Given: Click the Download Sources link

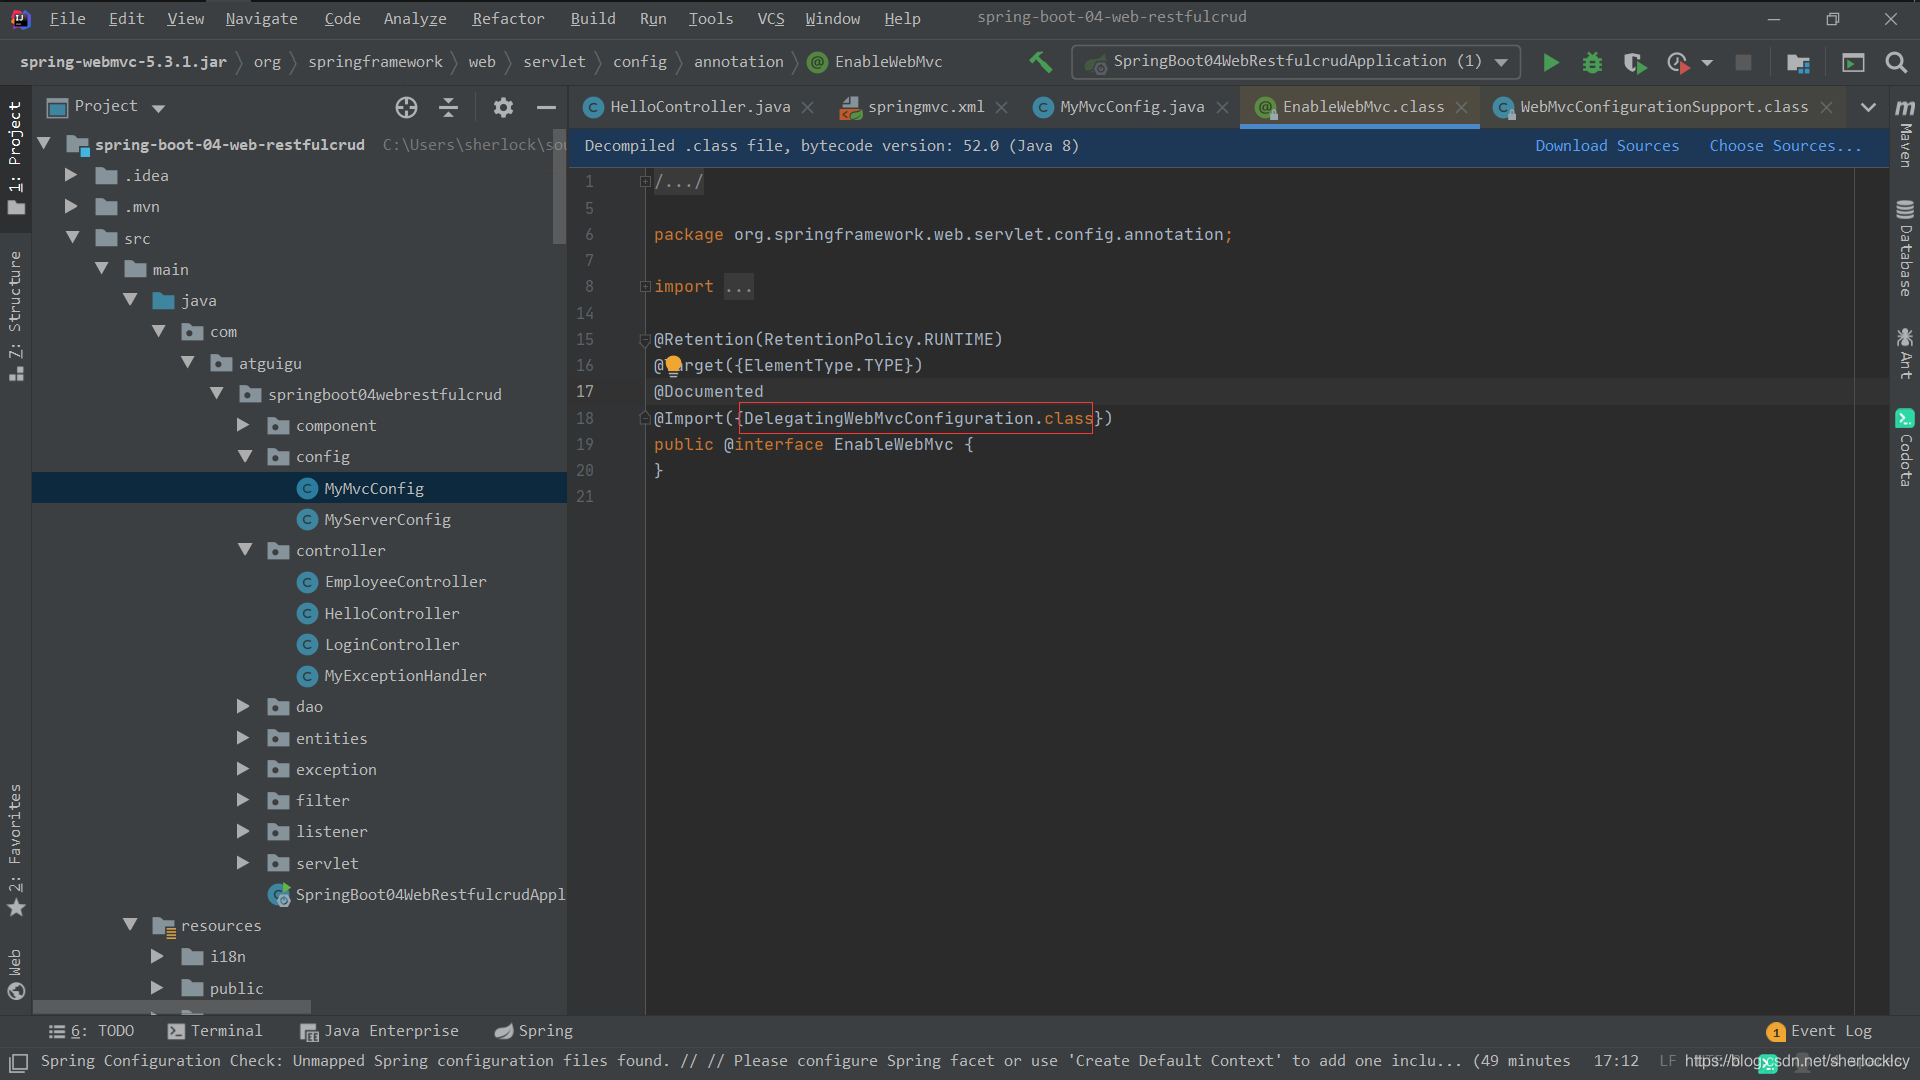Looking at the screenshot, I should [1607, 146].
